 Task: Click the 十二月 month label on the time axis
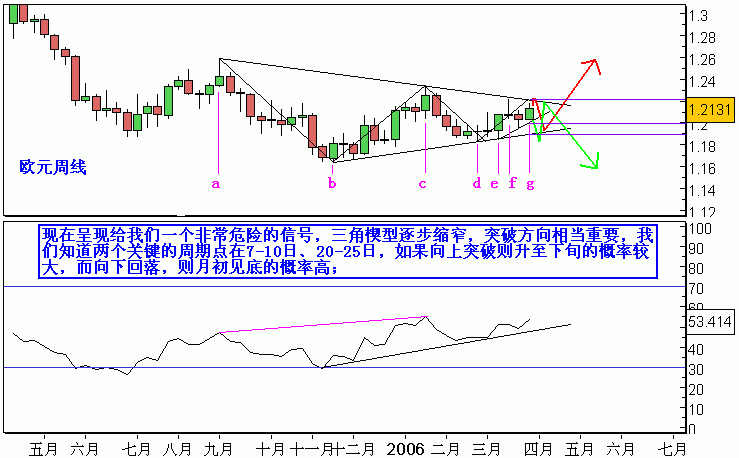pos(354,449)
